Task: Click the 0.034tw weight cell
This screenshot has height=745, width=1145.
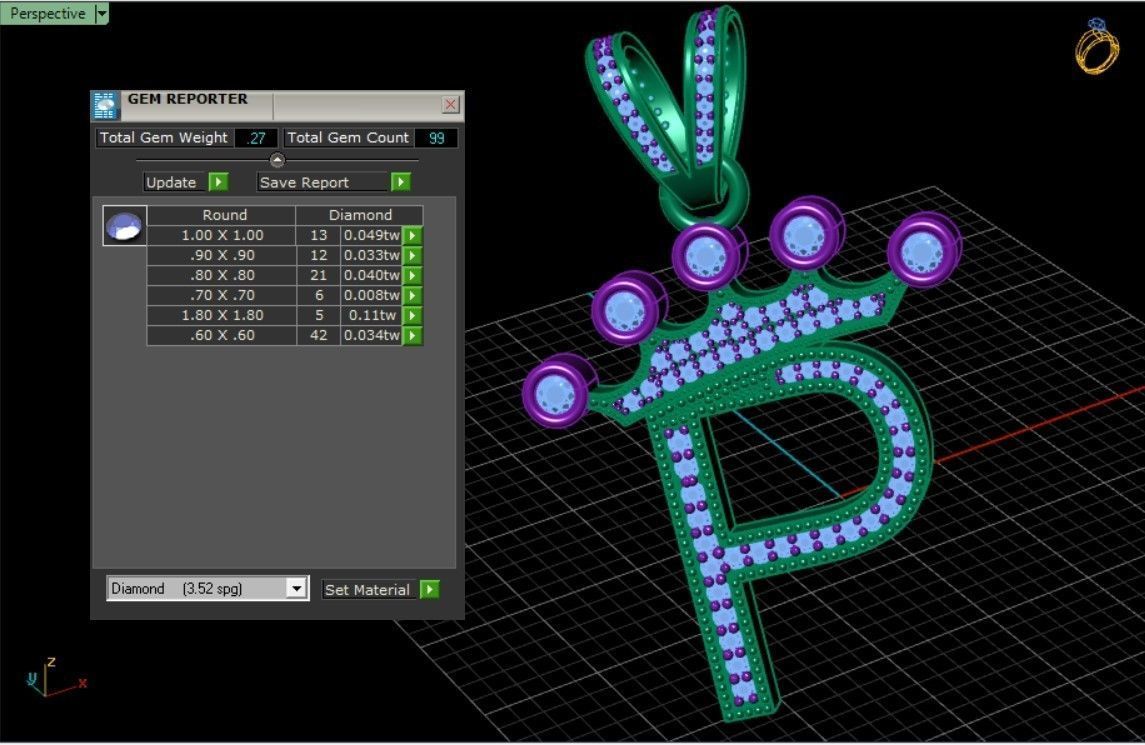Action: click(372, 335)
